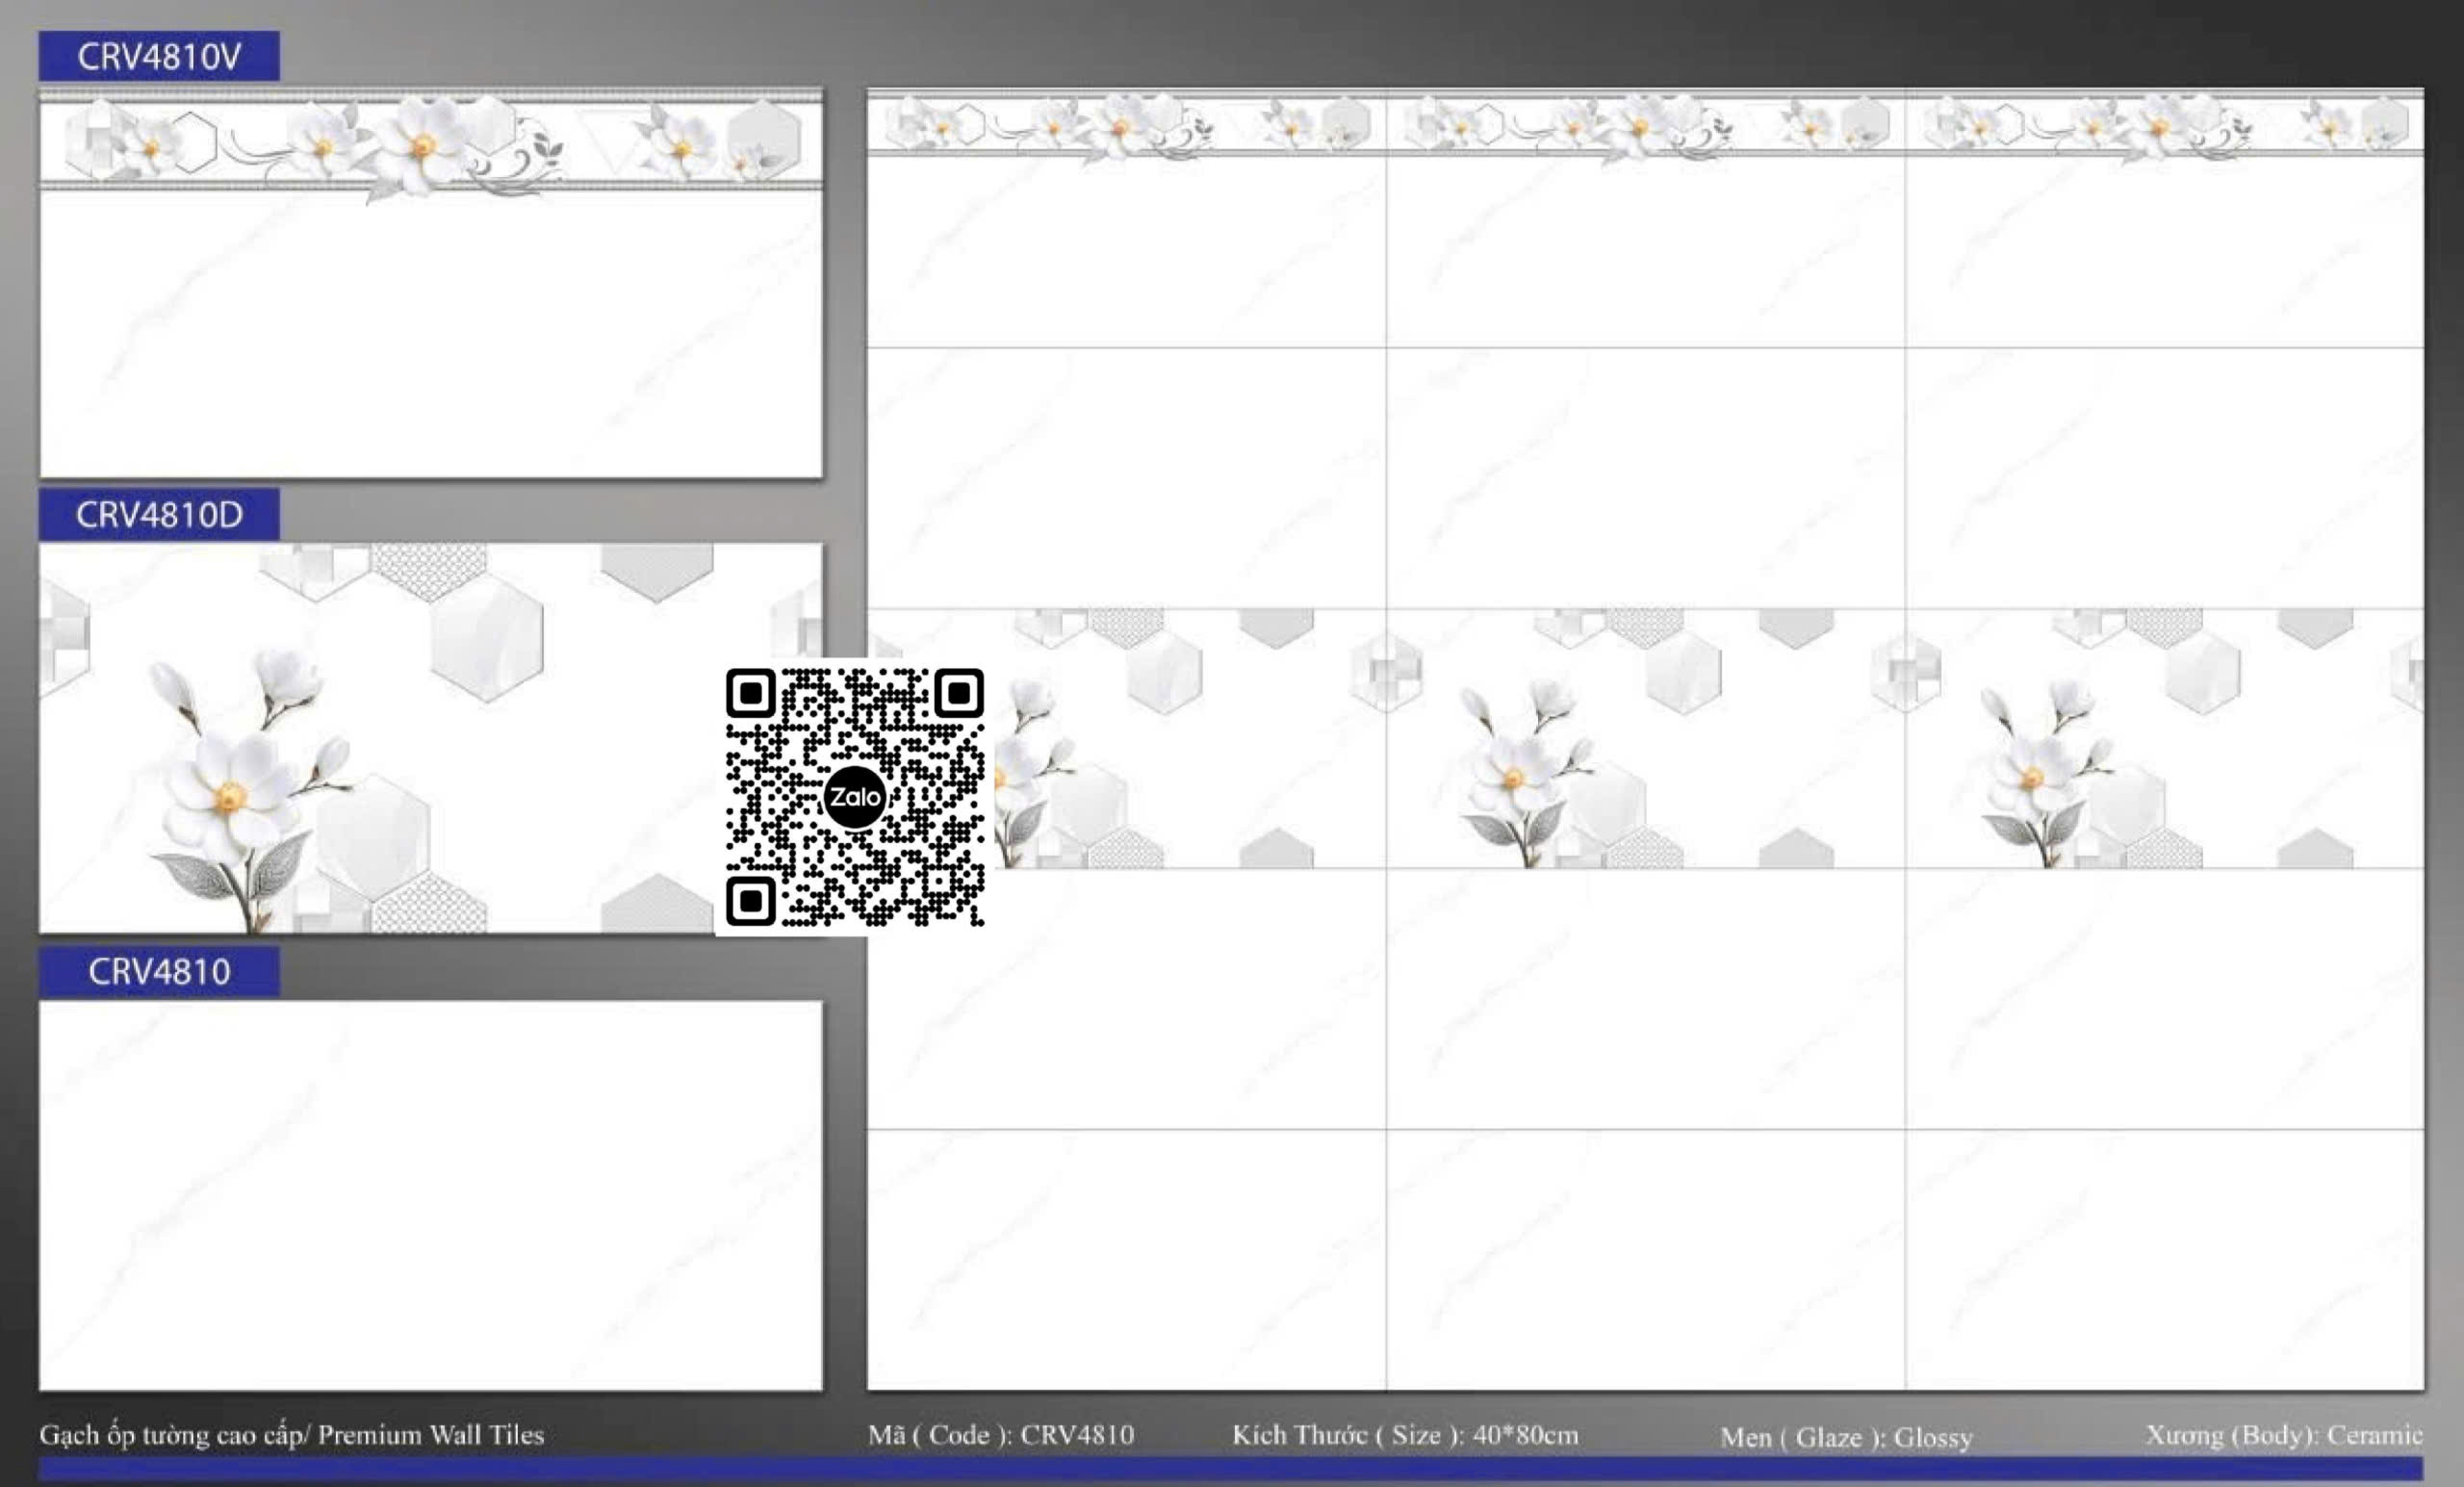The height and width of the screenshot is (1487, 2464).
Task: Click the blue bar at the bottom
Action: coord(1230,1468)
